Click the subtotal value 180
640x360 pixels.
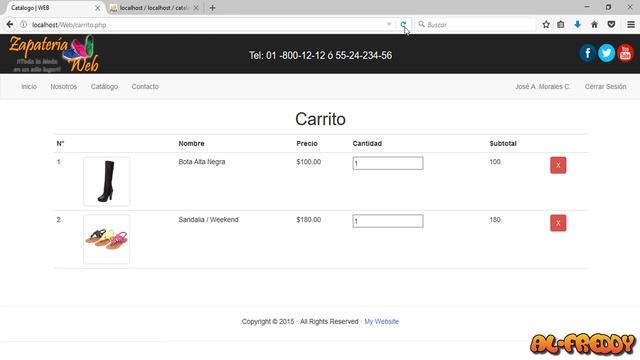[495, 220]
